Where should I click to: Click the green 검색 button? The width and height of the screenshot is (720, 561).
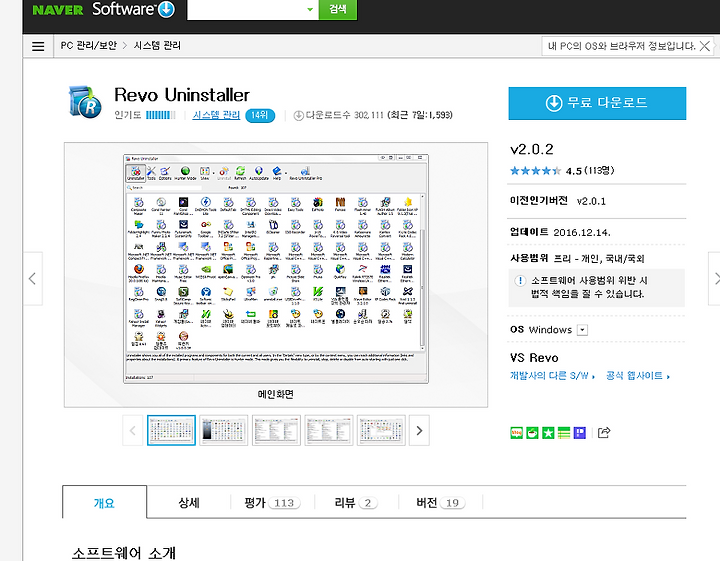click(338, 9)
